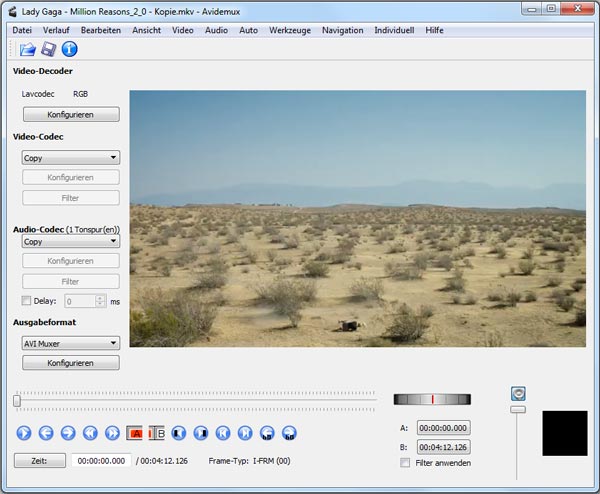Open the Bearbeiten menu
The image size is (600, 494).
pos(101,30)
